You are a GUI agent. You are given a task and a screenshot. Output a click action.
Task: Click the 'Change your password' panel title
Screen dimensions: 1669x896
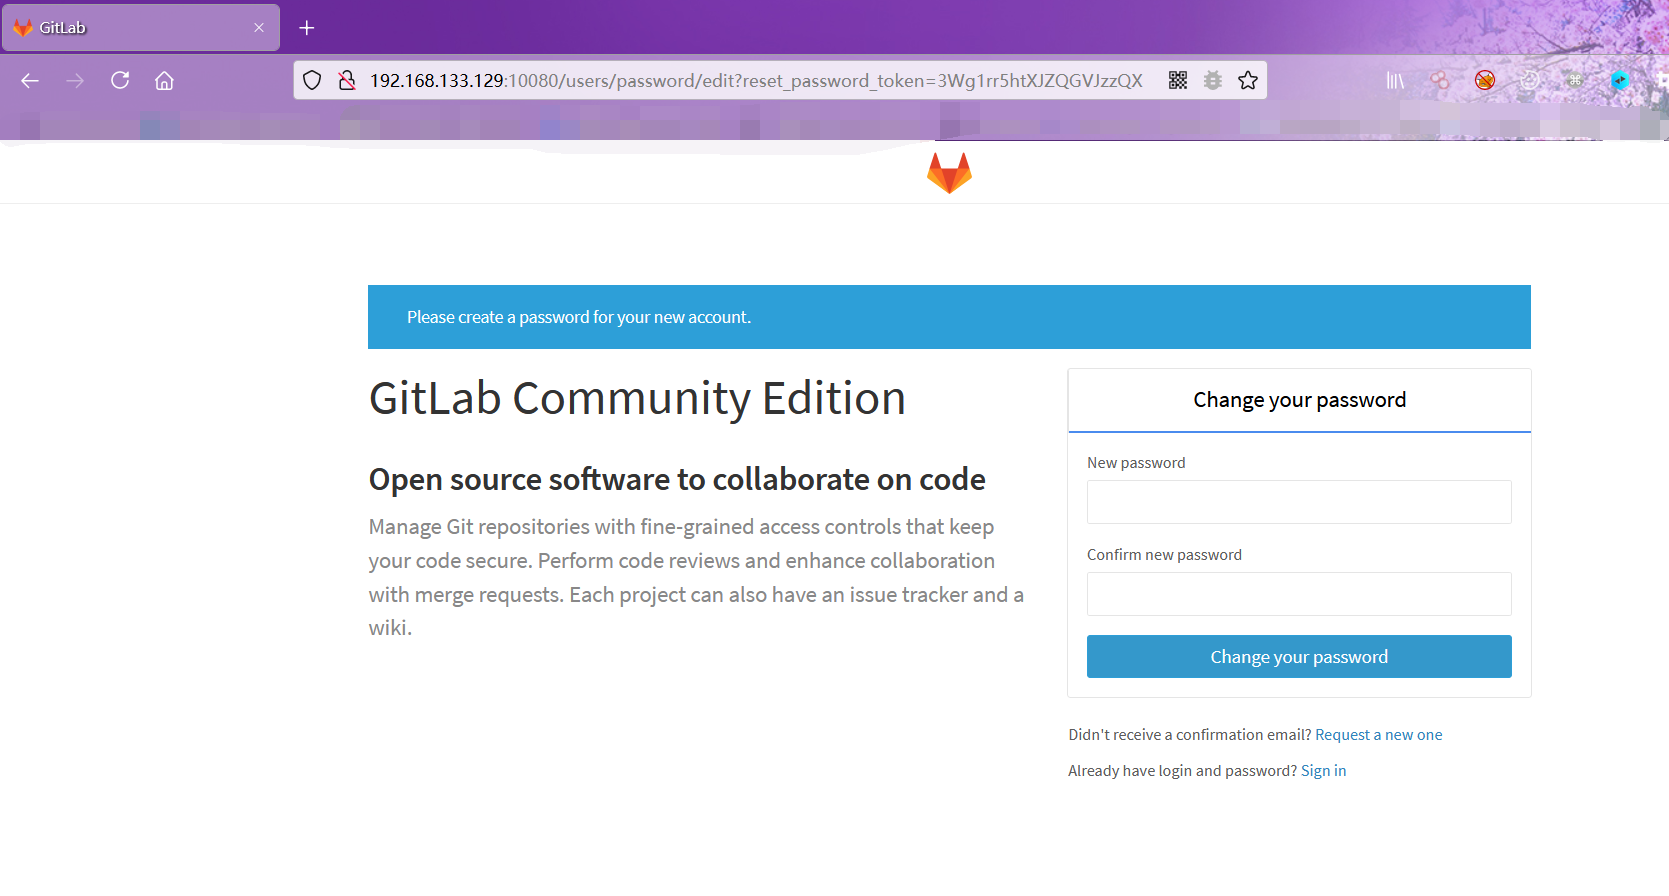pos(1299,400)
